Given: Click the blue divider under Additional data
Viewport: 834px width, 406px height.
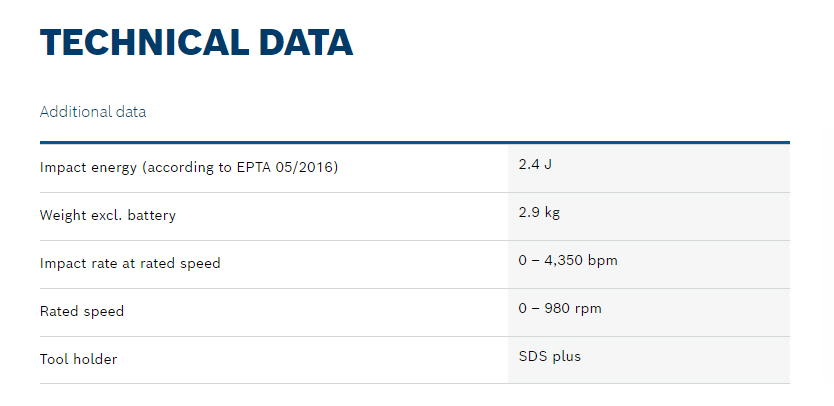Looking at the screenshot, I should click(414, 142).
